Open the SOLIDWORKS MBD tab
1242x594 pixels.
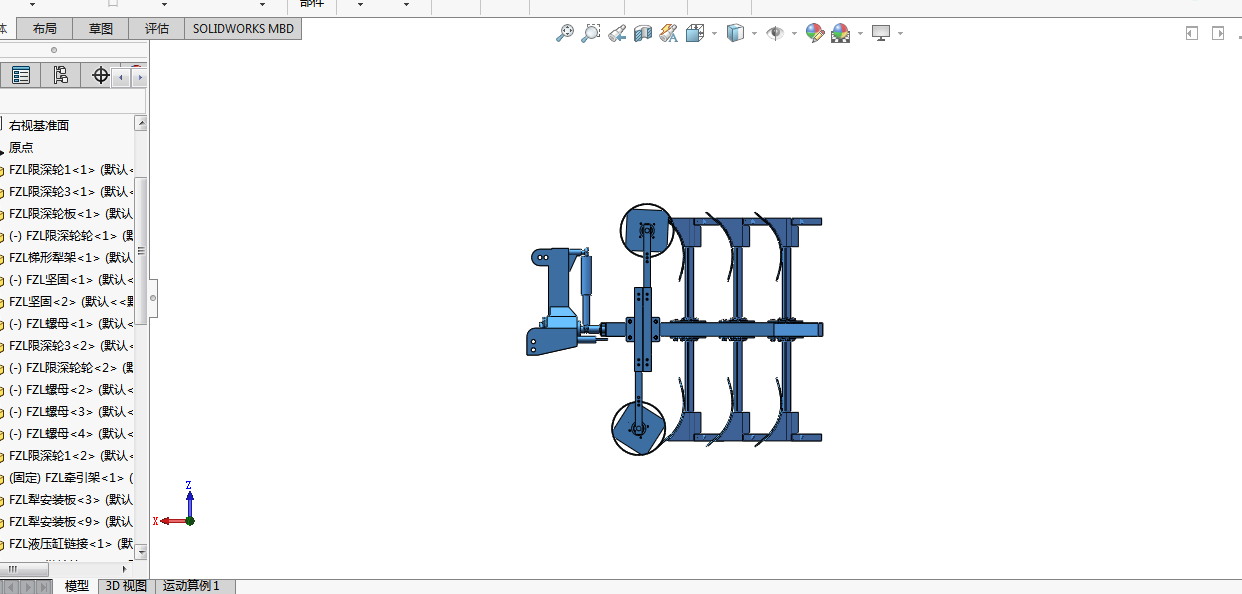(243, 29)
